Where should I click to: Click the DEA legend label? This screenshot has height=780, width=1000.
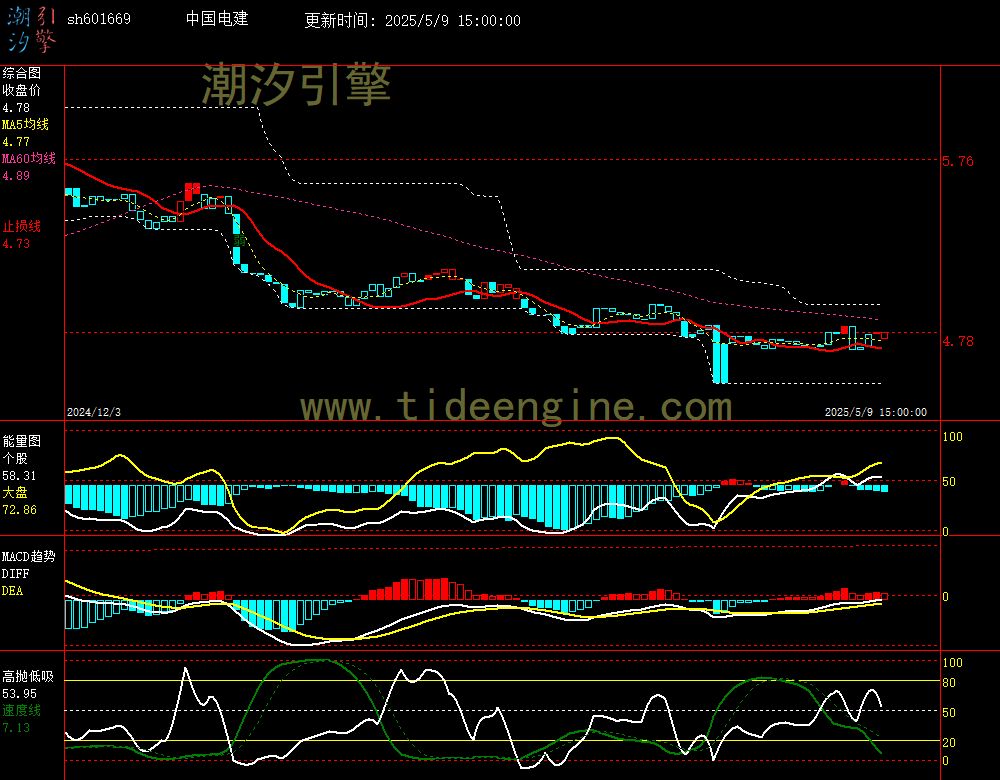[x=12, y=591]
